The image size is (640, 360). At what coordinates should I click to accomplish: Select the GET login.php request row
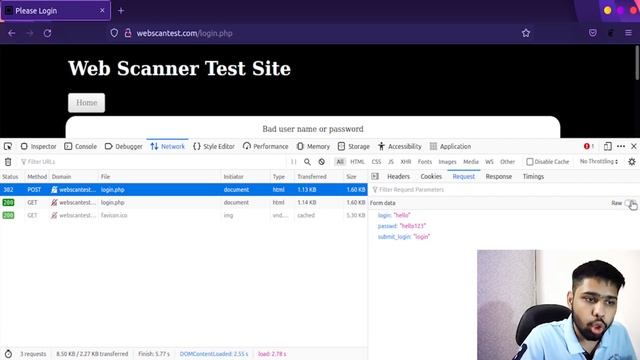point(184,202)
